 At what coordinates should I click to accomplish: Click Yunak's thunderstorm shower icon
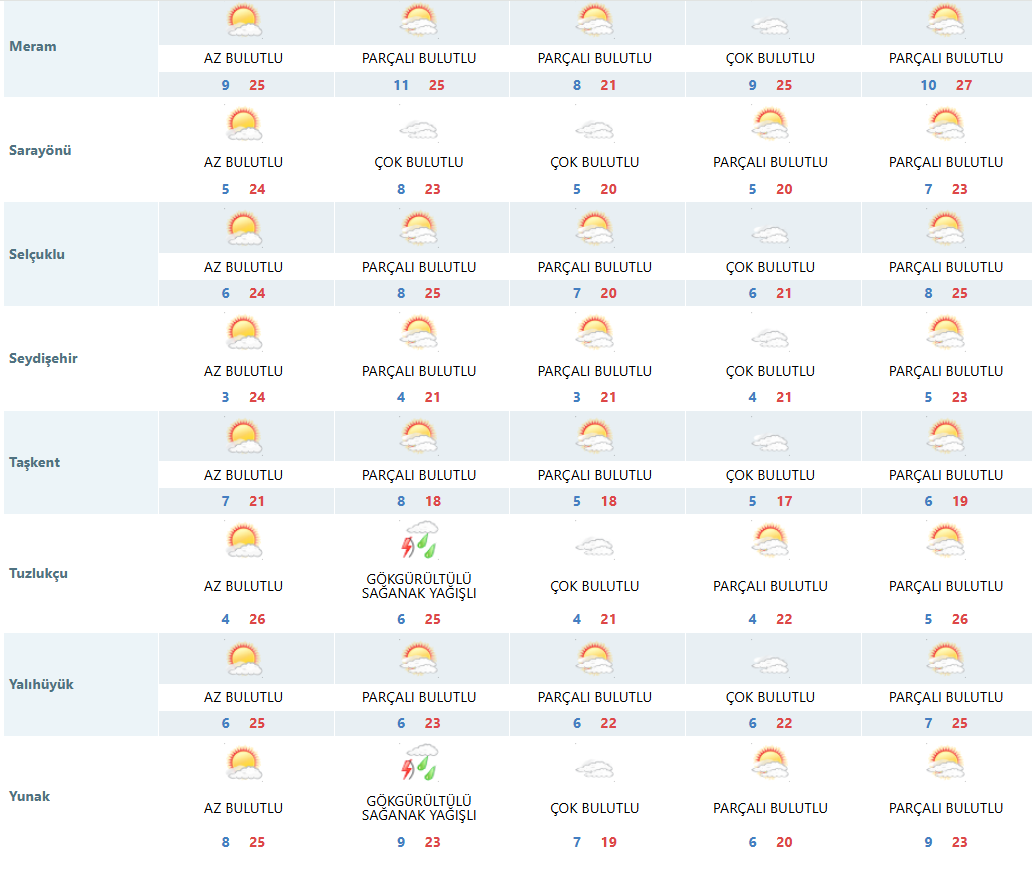[421, 762]
